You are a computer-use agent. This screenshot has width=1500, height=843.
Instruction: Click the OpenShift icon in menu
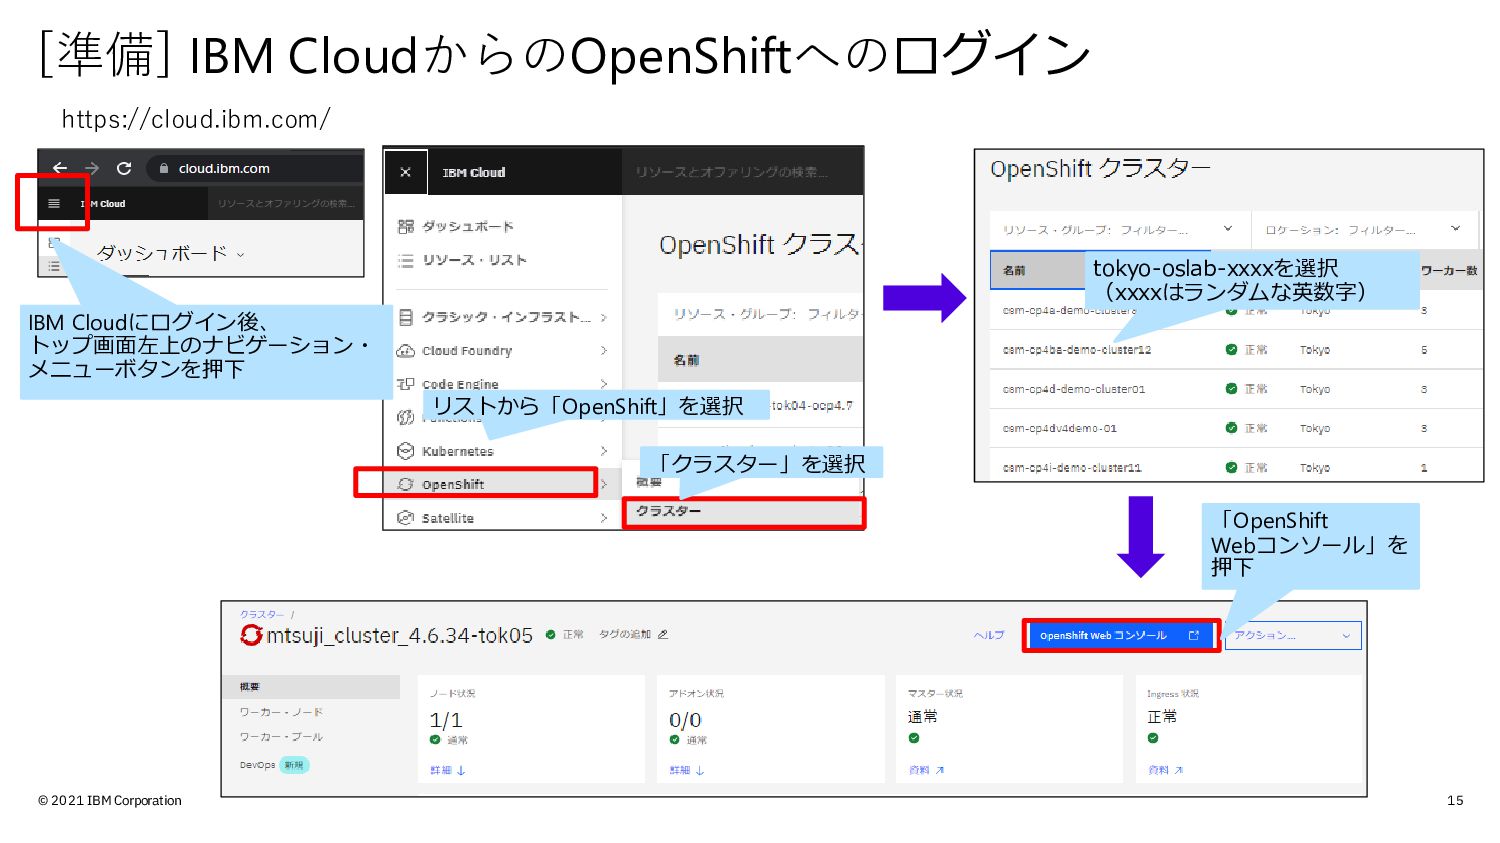tap(405, 484)
